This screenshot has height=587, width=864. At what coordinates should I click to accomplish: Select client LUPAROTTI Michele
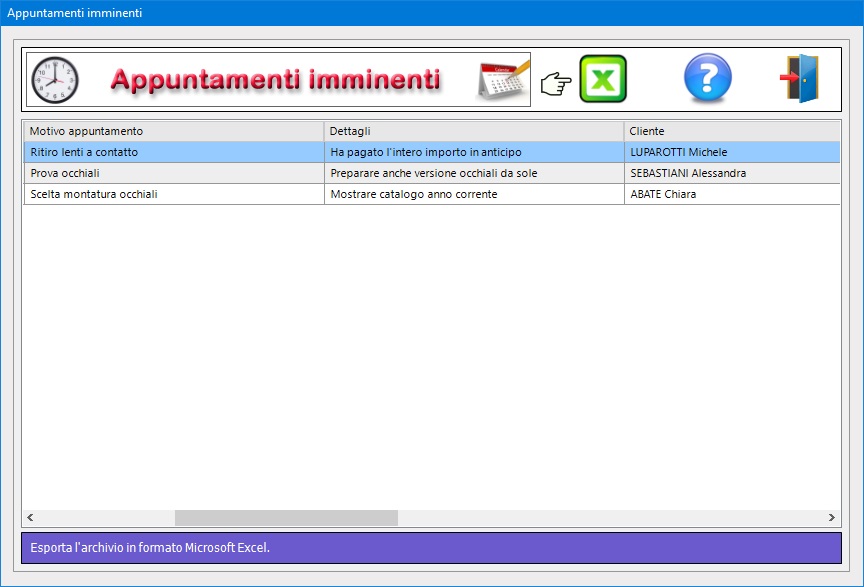732,152
